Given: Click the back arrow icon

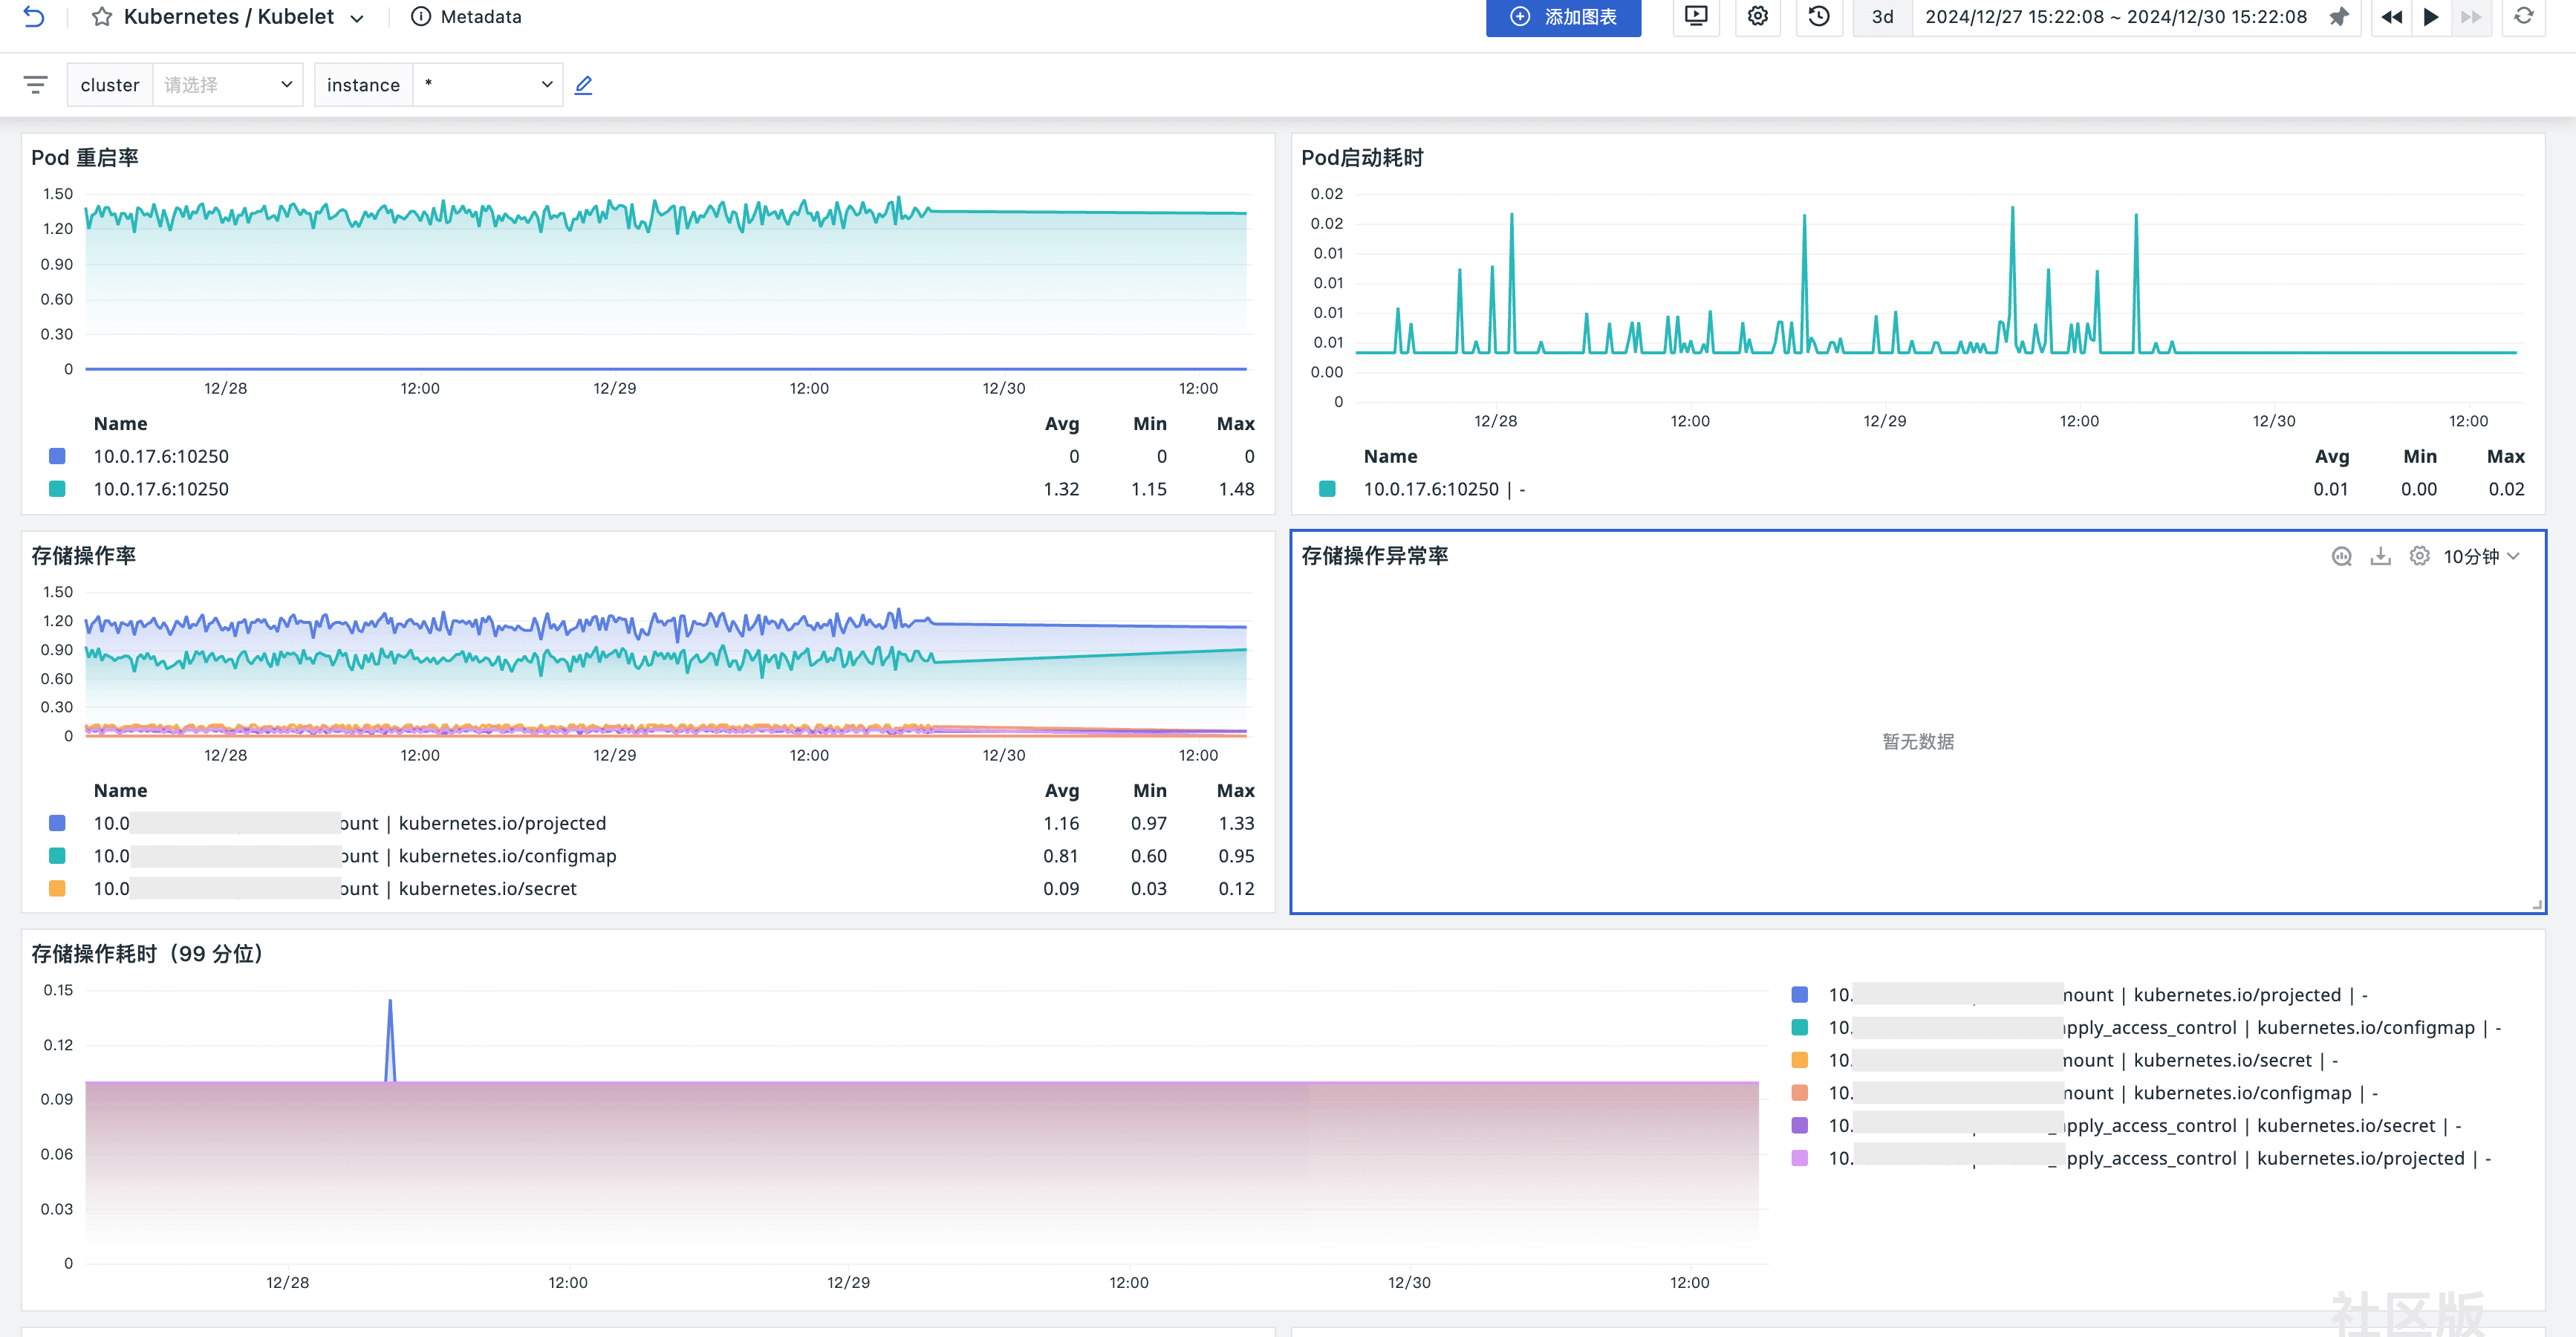Looking at the screenshot, I should coord(34,17).
